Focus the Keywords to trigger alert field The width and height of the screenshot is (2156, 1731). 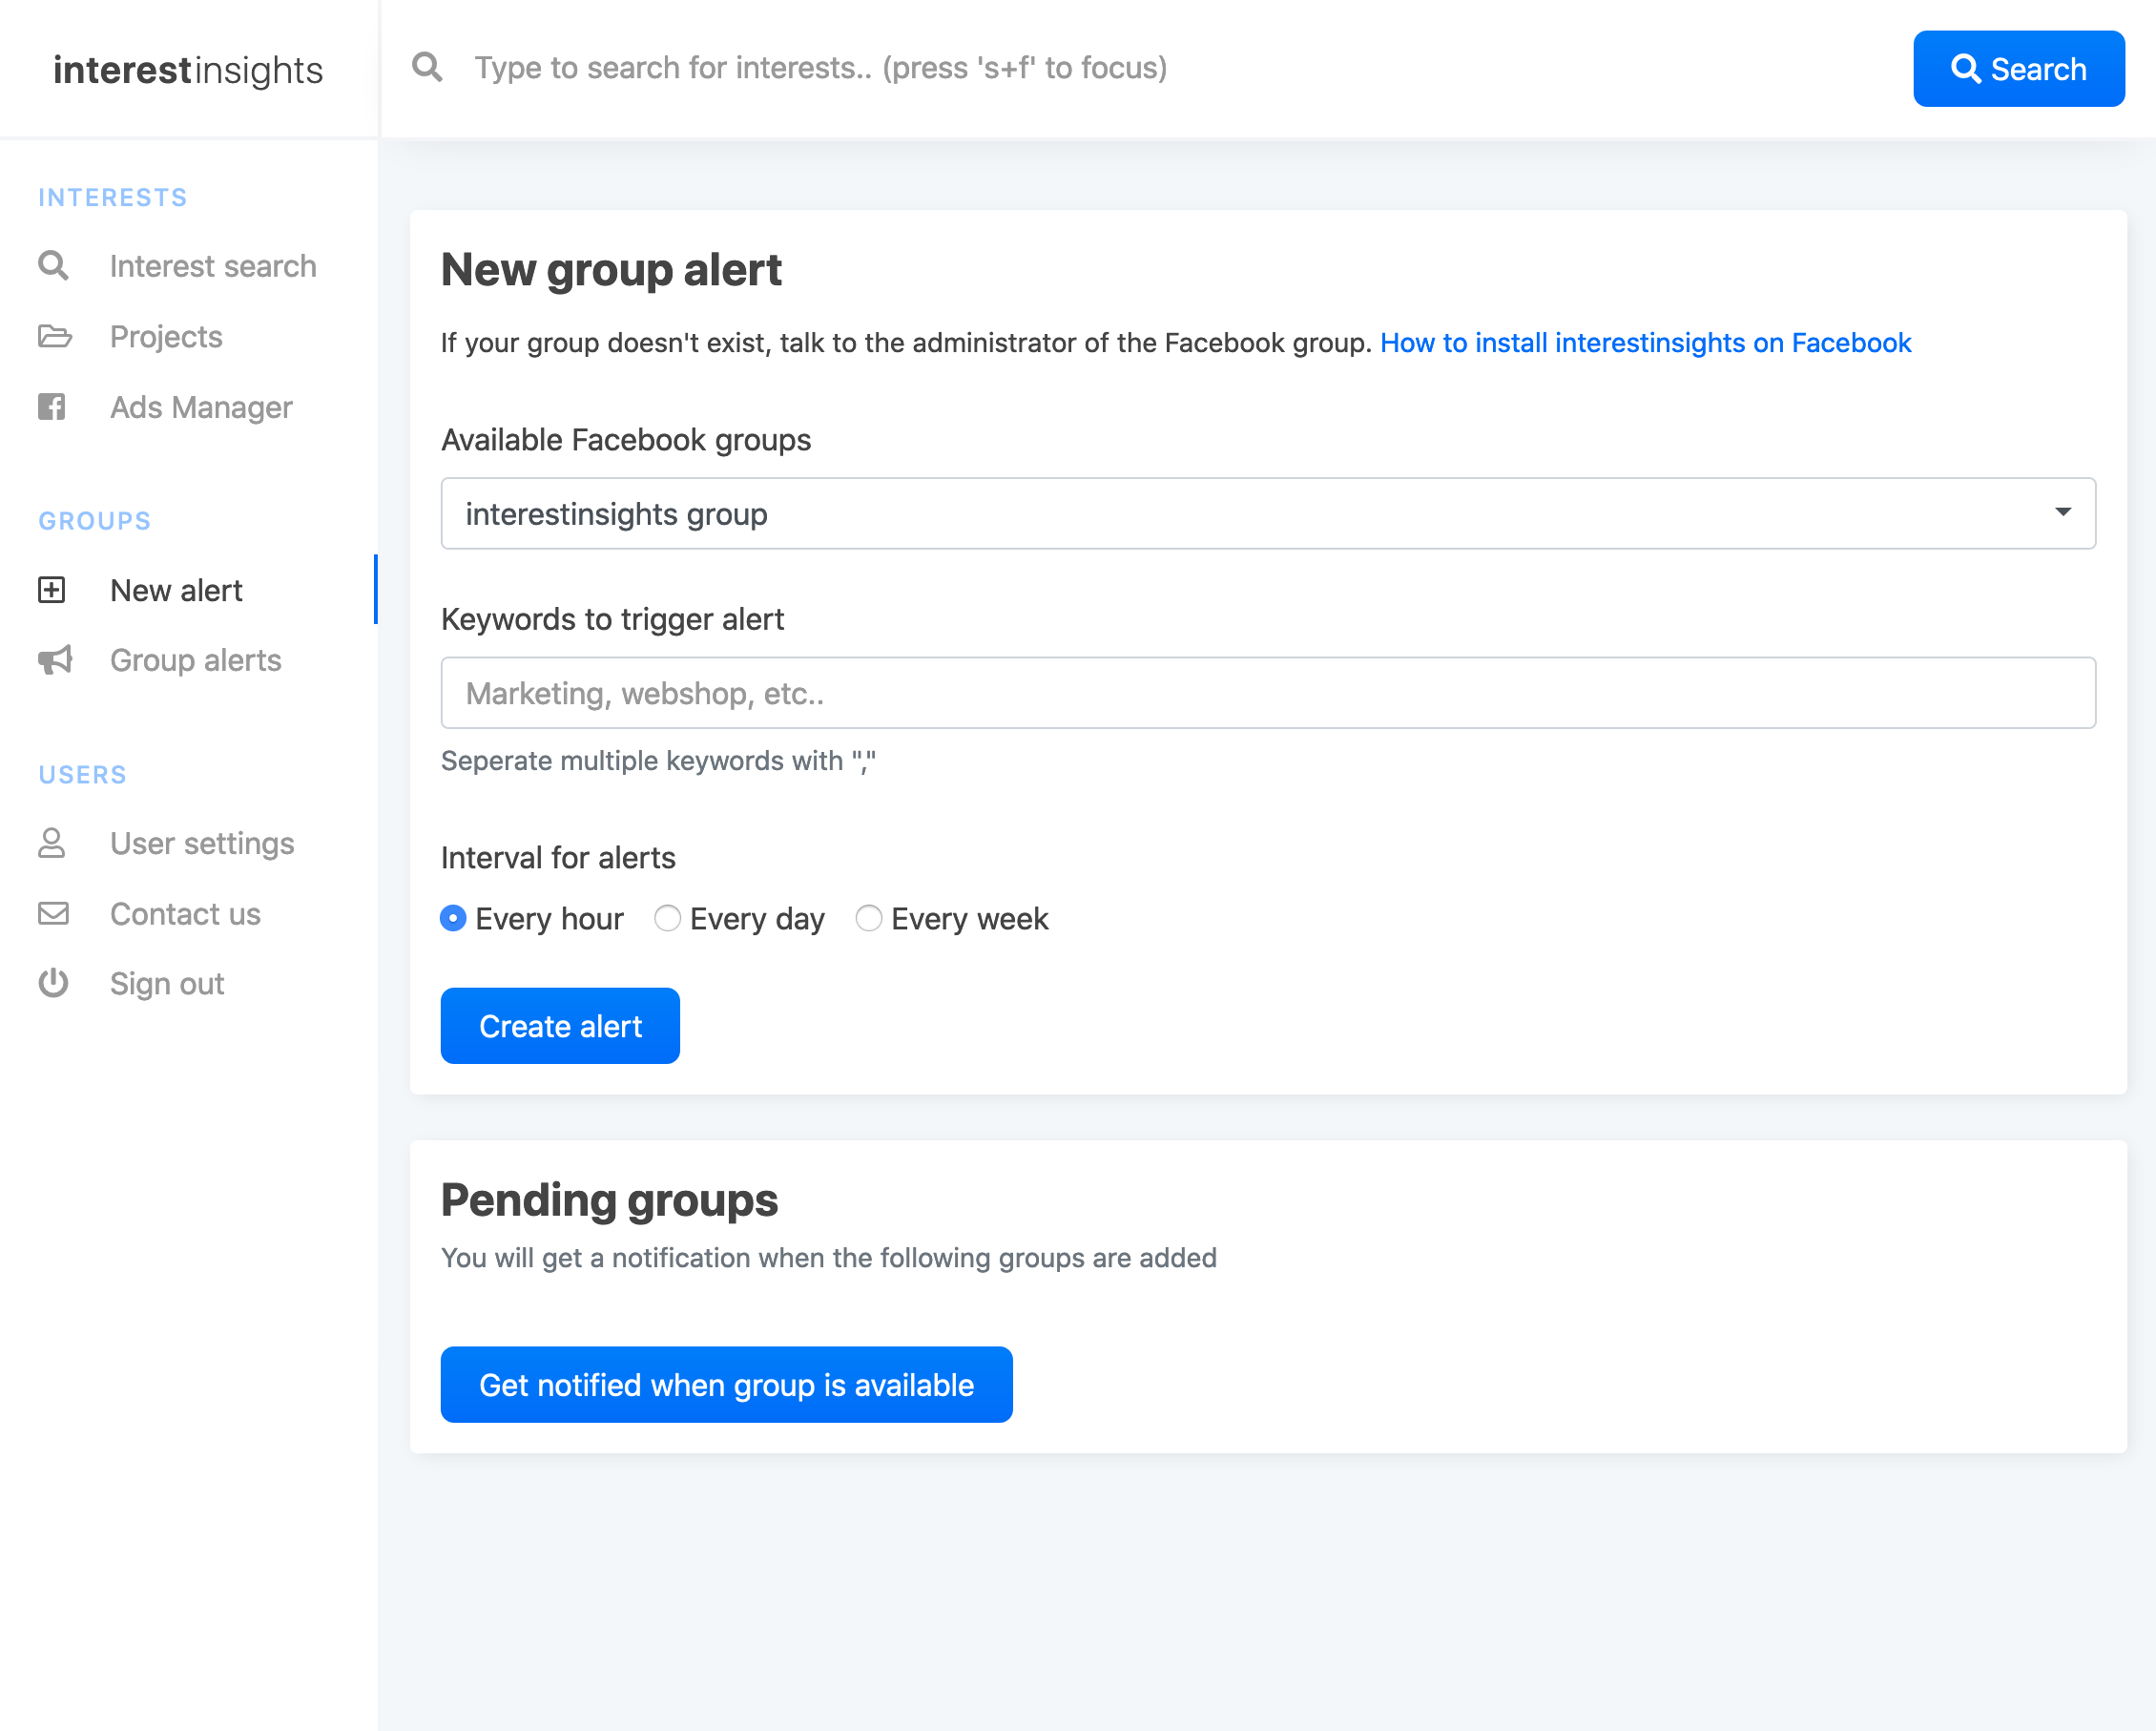pos(1267,693)
